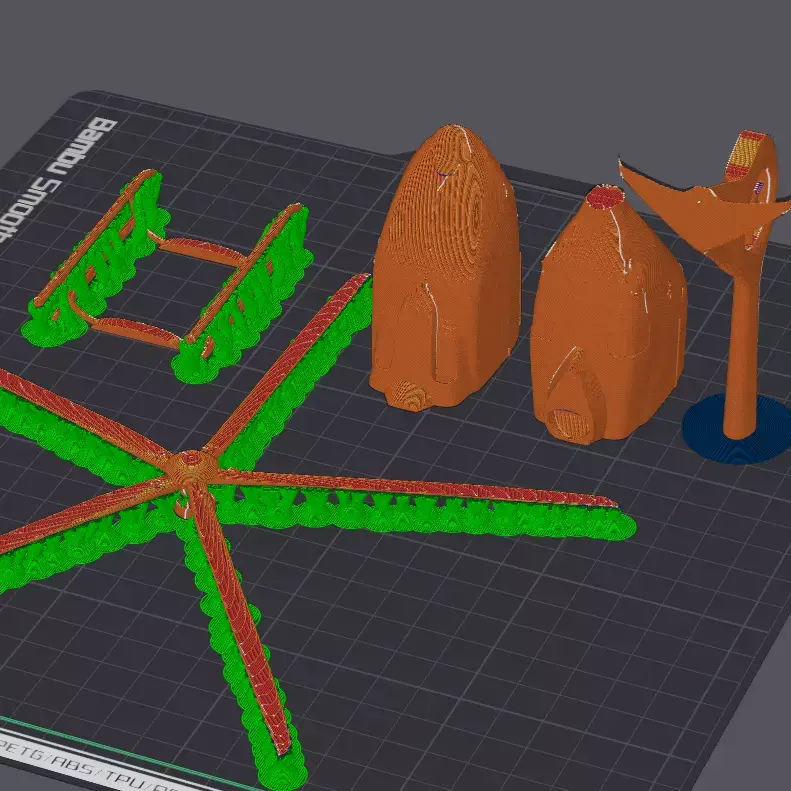Select the rectangular frame model with green supports
This screenshot has width=791, height=791.
click(166, 275)
